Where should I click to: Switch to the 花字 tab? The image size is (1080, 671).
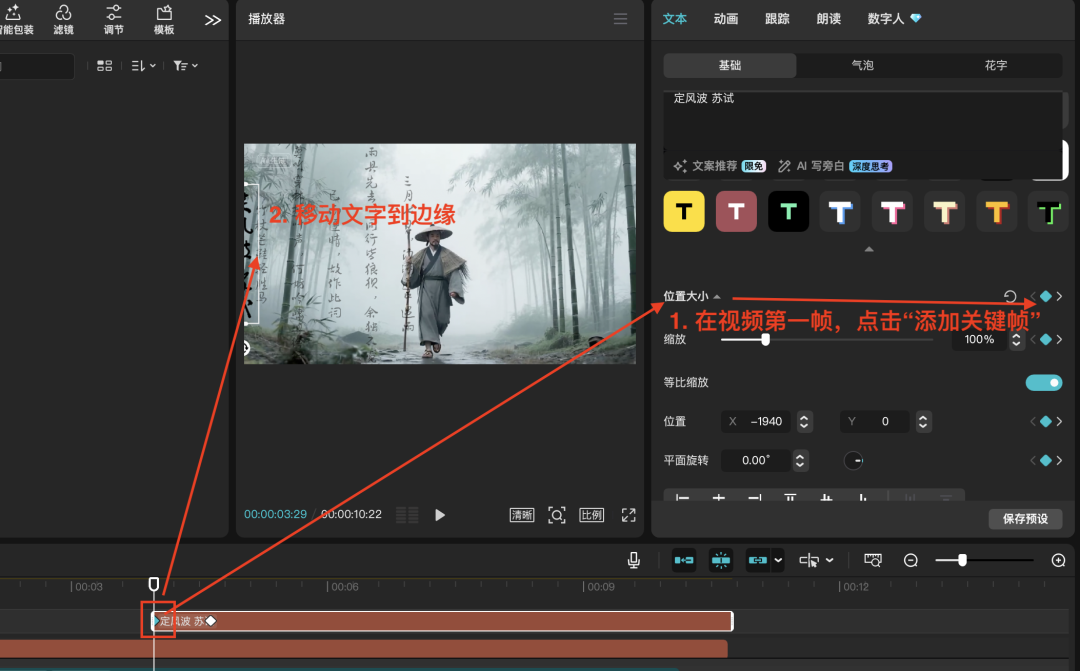tap(994, 65)
